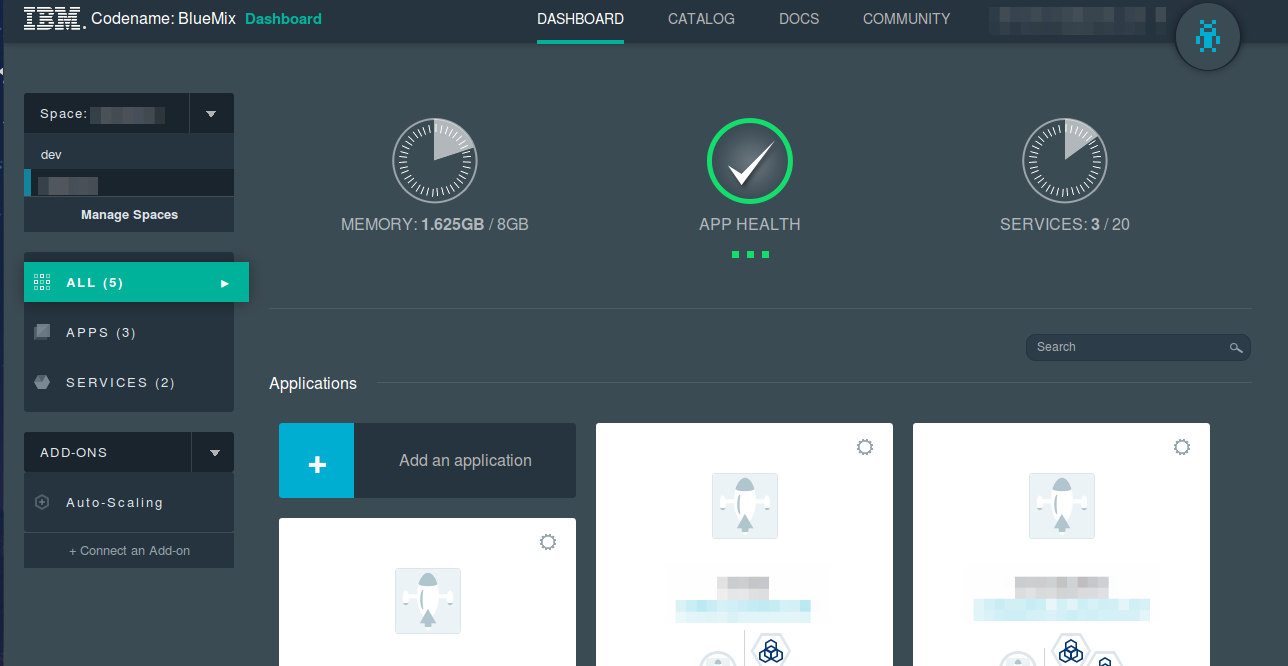The height and width of the screenshot is (666, 1288).
Task: Select the dev space
Action: click(x=129, y=155)
